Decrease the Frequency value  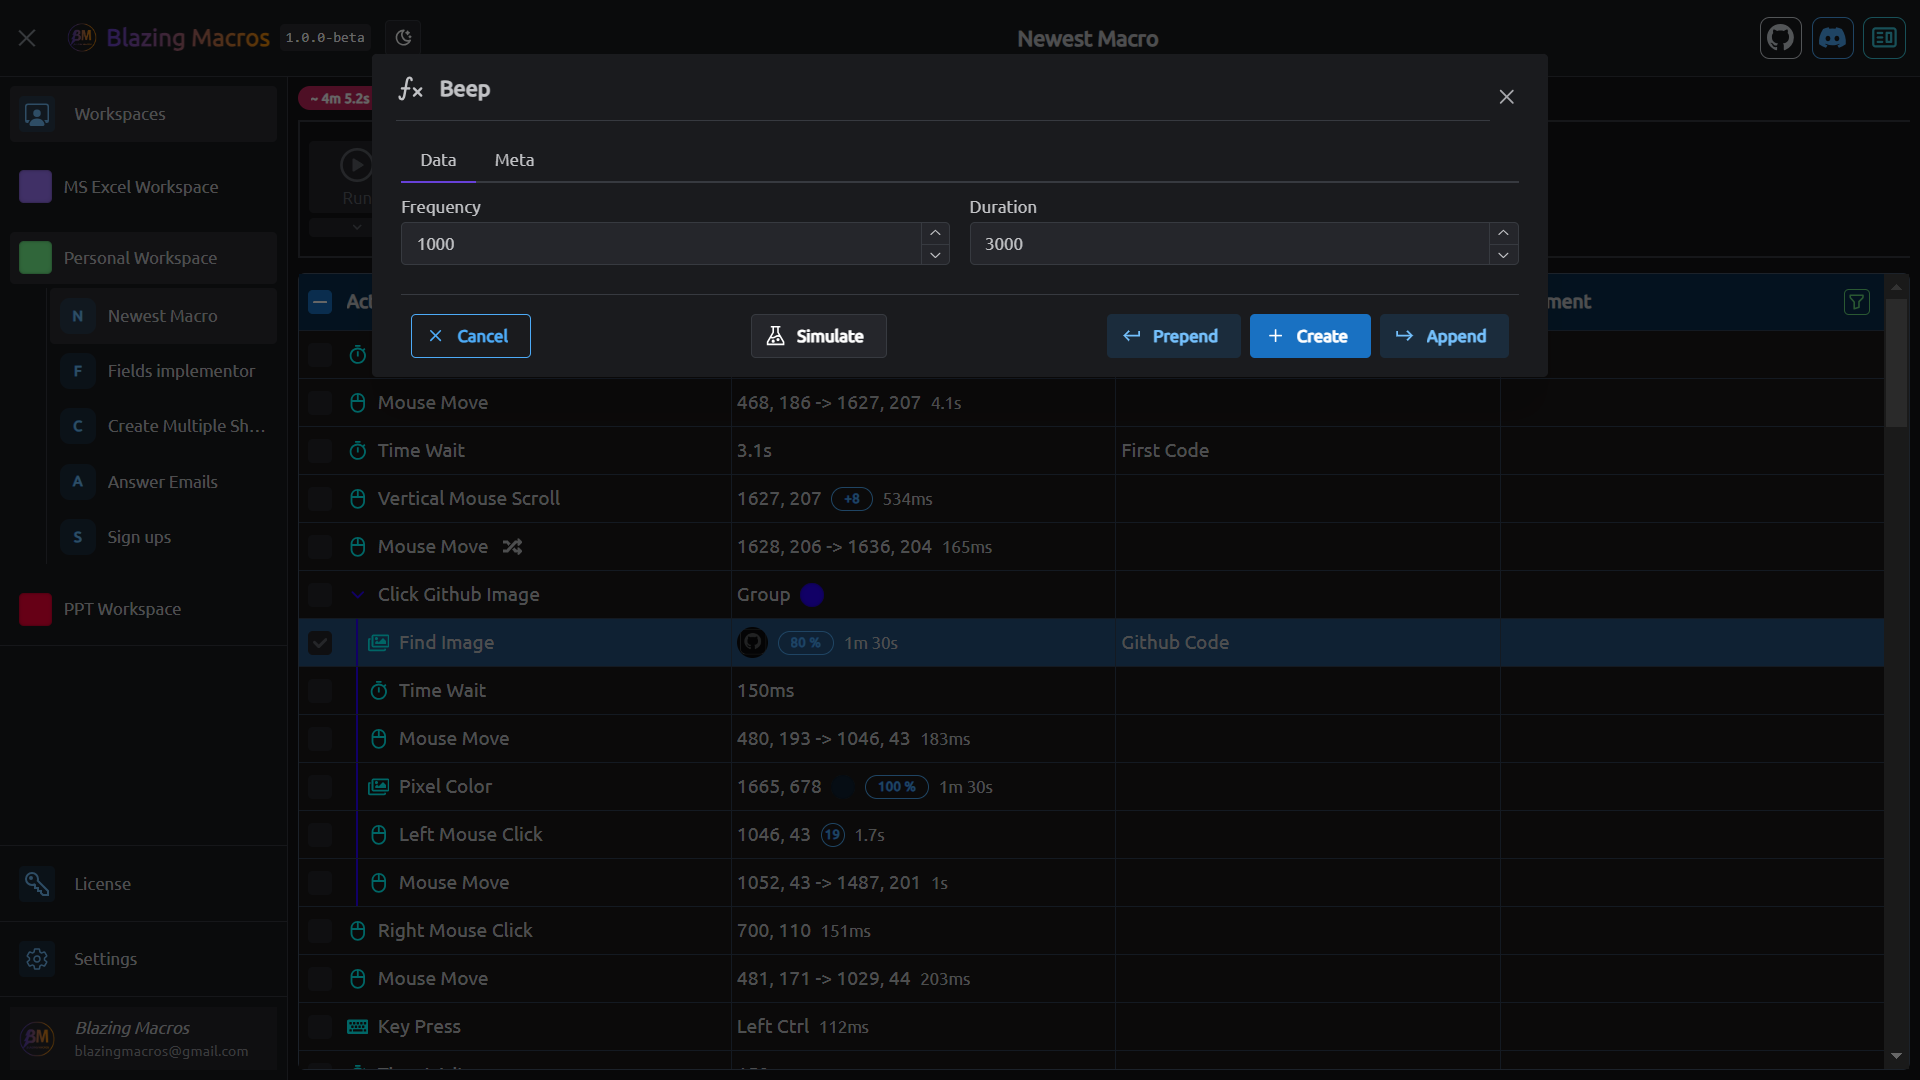(x=935, y=255)
